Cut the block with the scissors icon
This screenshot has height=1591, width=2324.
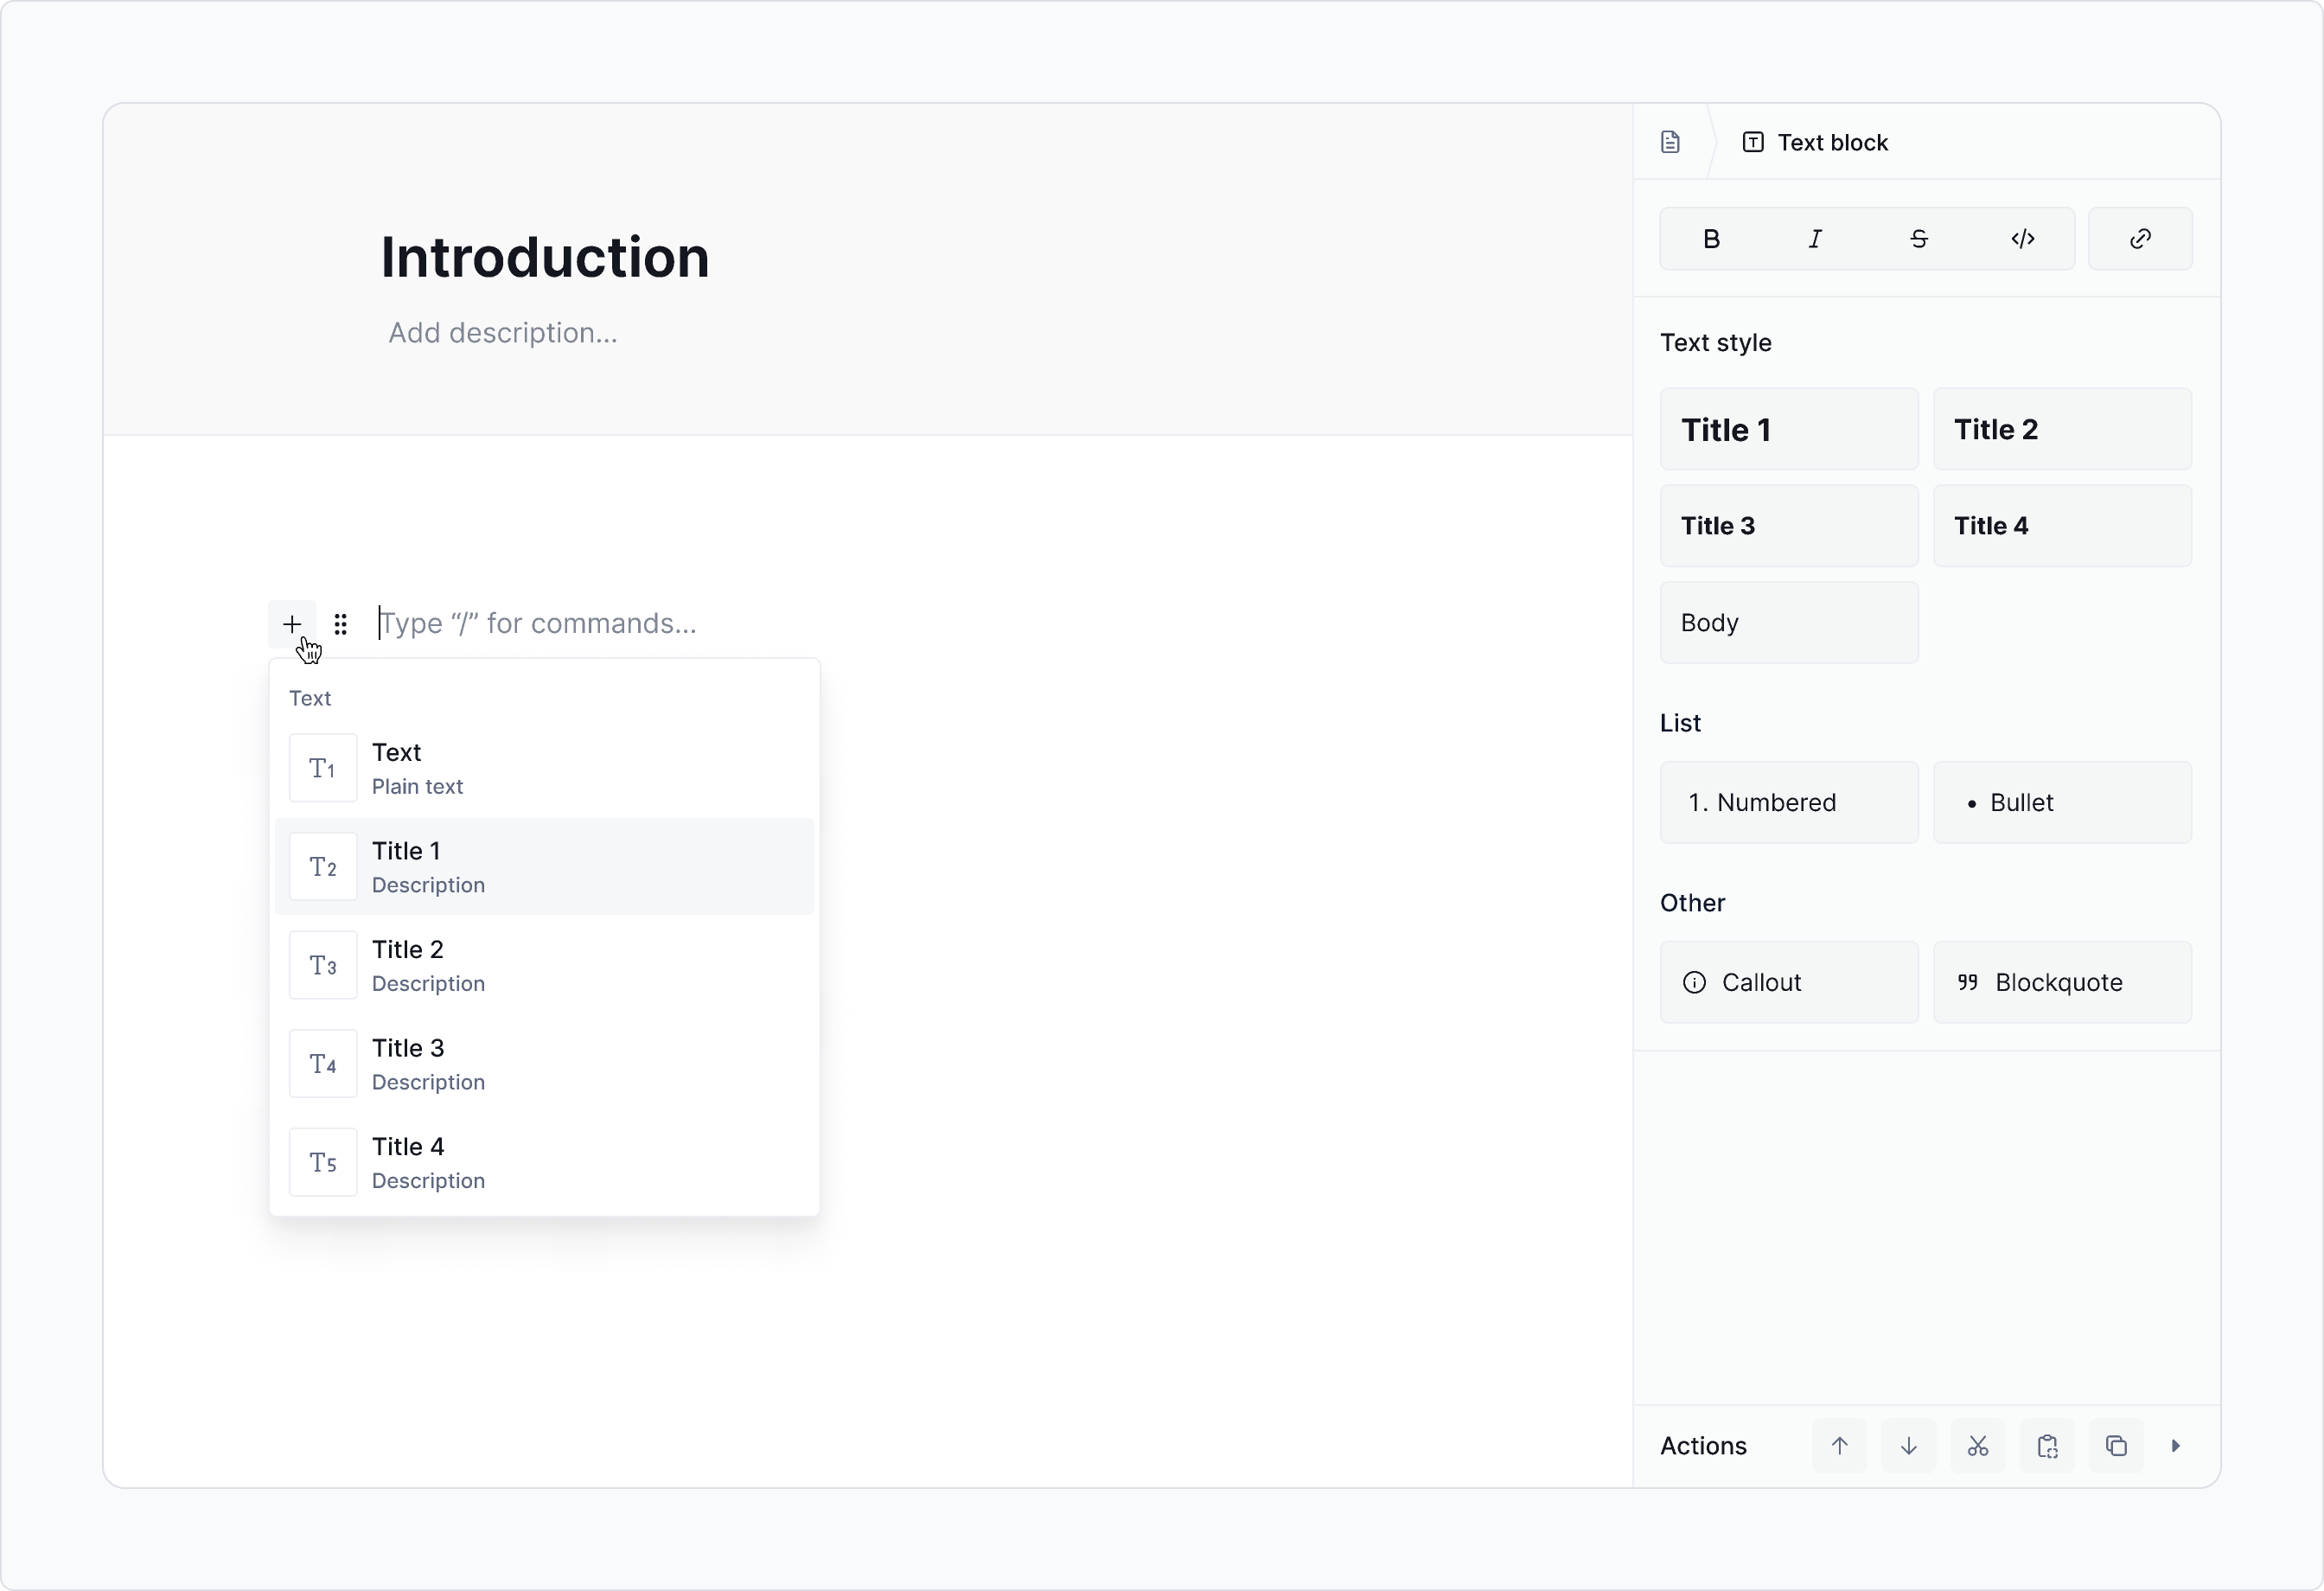(x=1977, y=1446)
